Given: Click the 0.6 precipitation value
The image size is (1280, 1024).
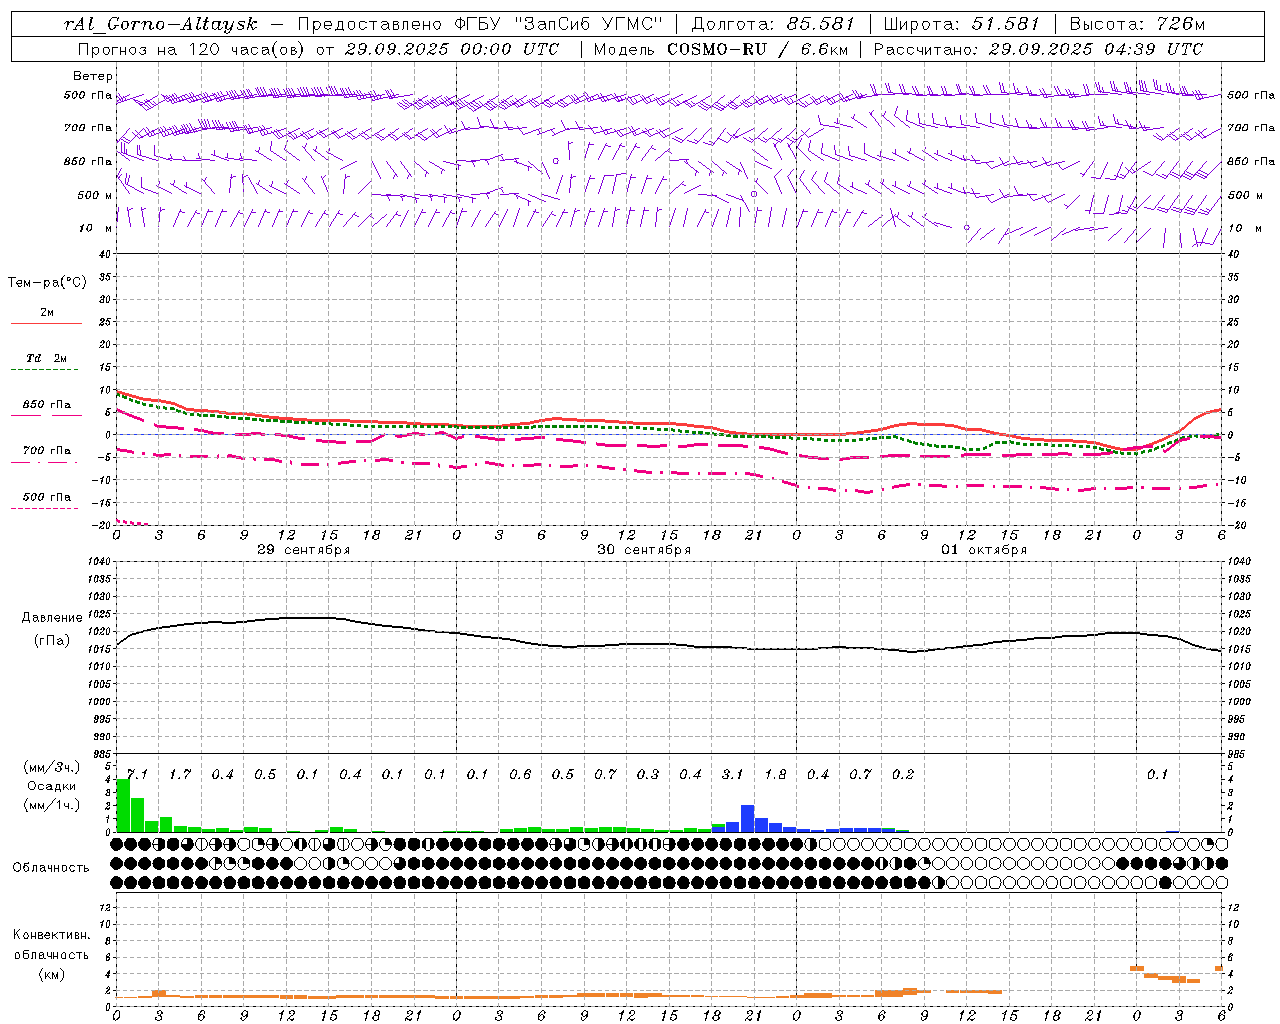Looking at the screenshot, I should pos(520,774).
